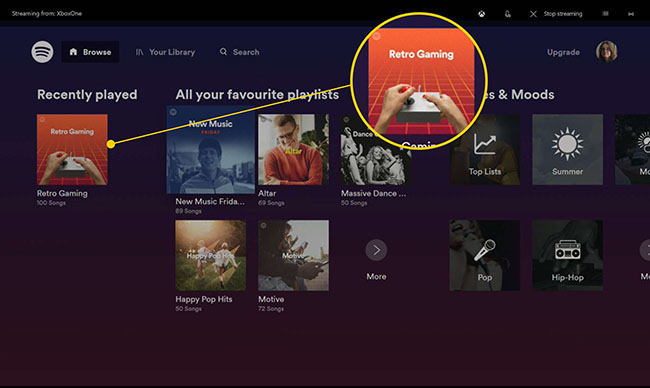This screenshot has height=388, width=650.
Task: Open the streaming bar menu icon
Action: (x=605, y=14)
